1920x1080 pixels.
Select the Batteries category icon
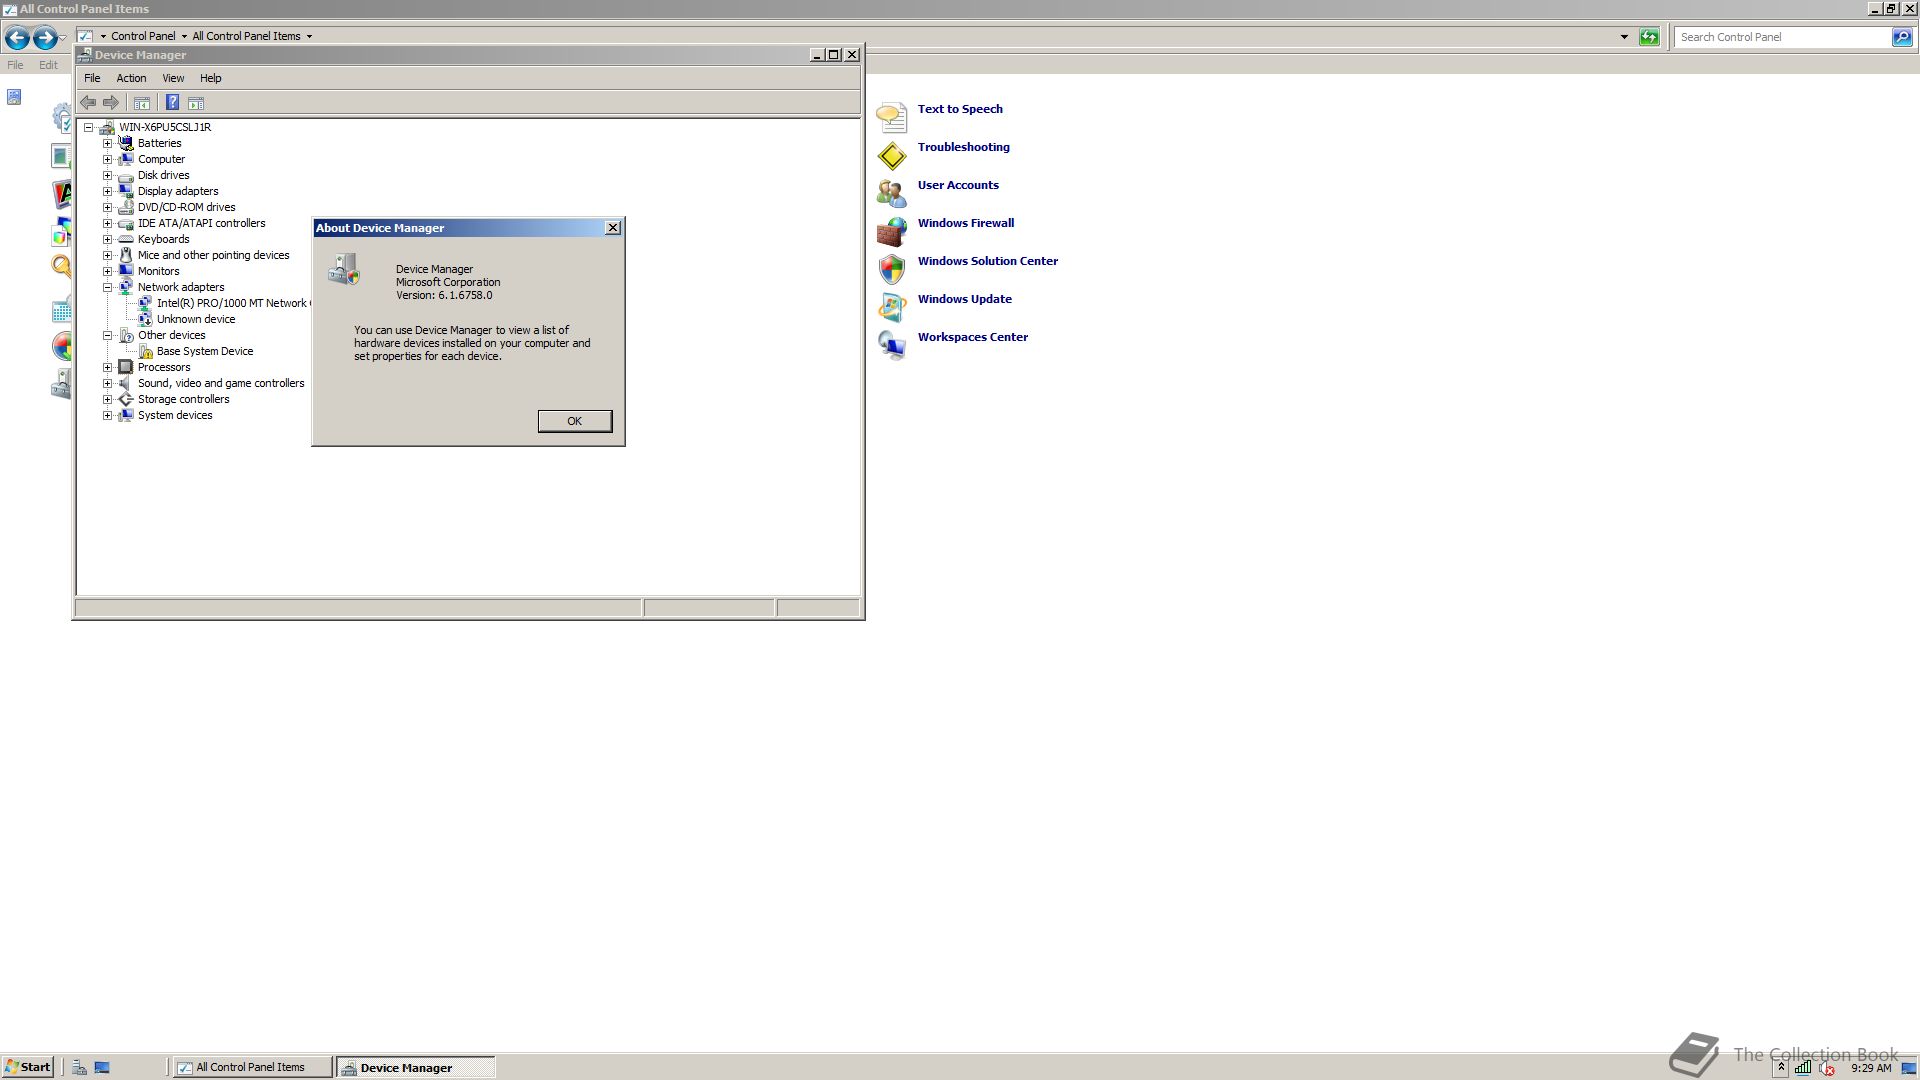click(126, 143)
